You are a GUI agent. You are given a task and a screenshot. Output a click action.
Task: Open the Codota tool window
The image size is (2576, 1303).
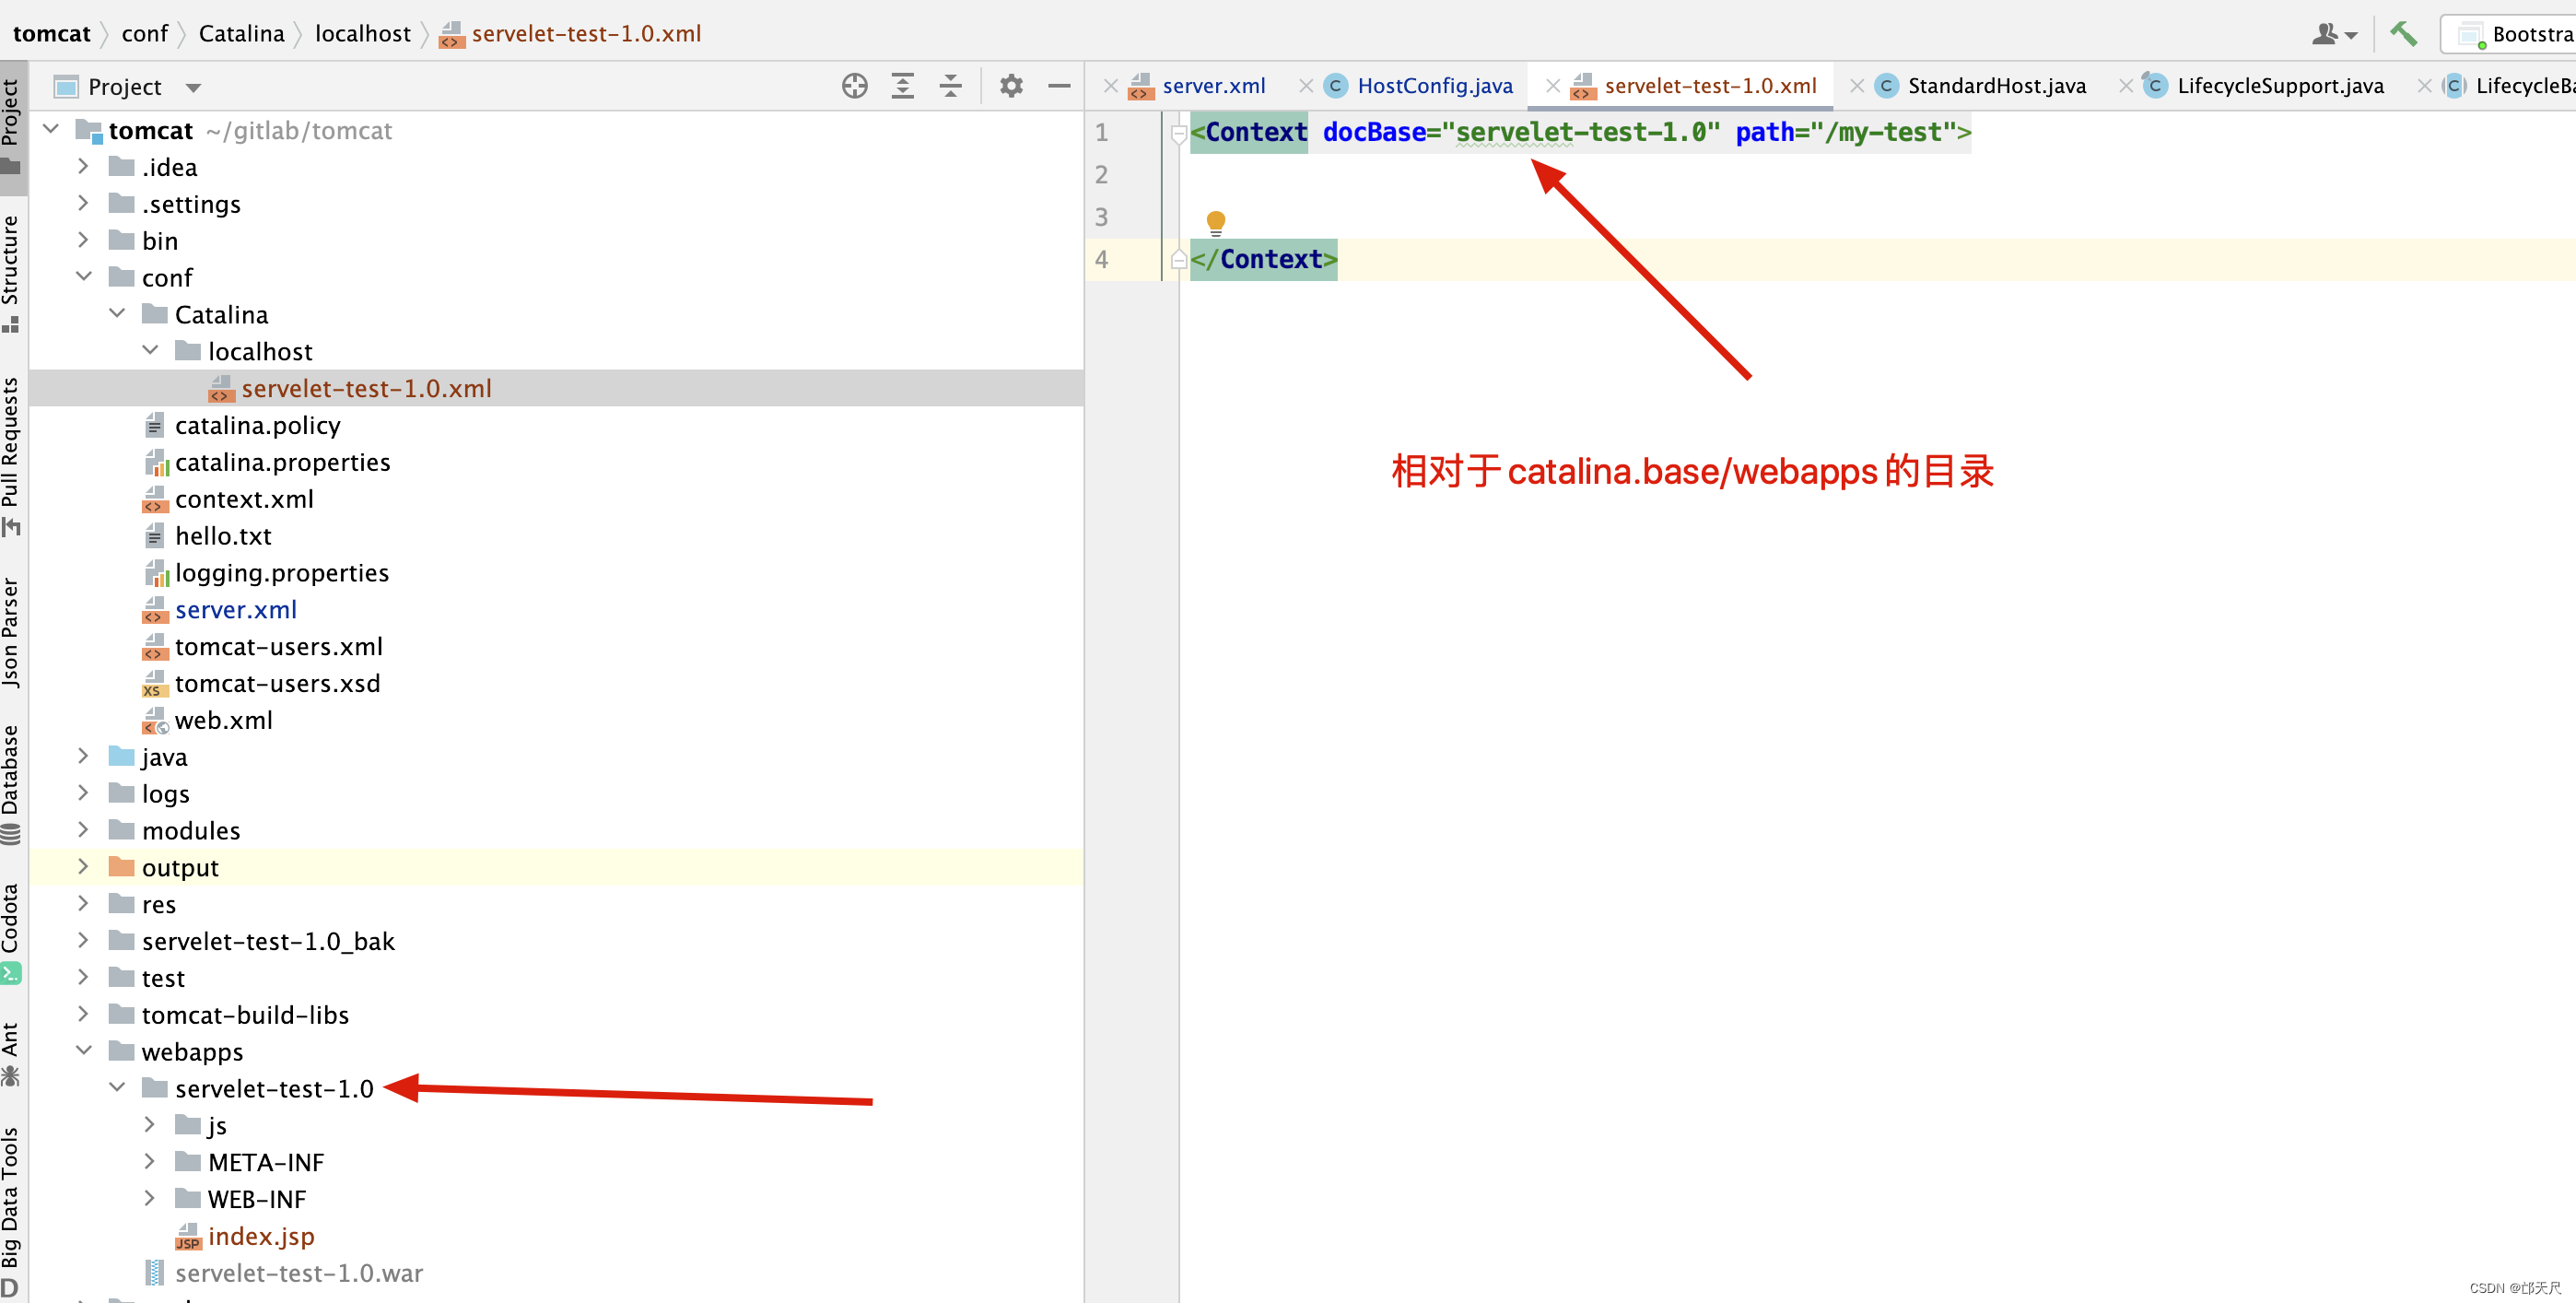(11, 934)
